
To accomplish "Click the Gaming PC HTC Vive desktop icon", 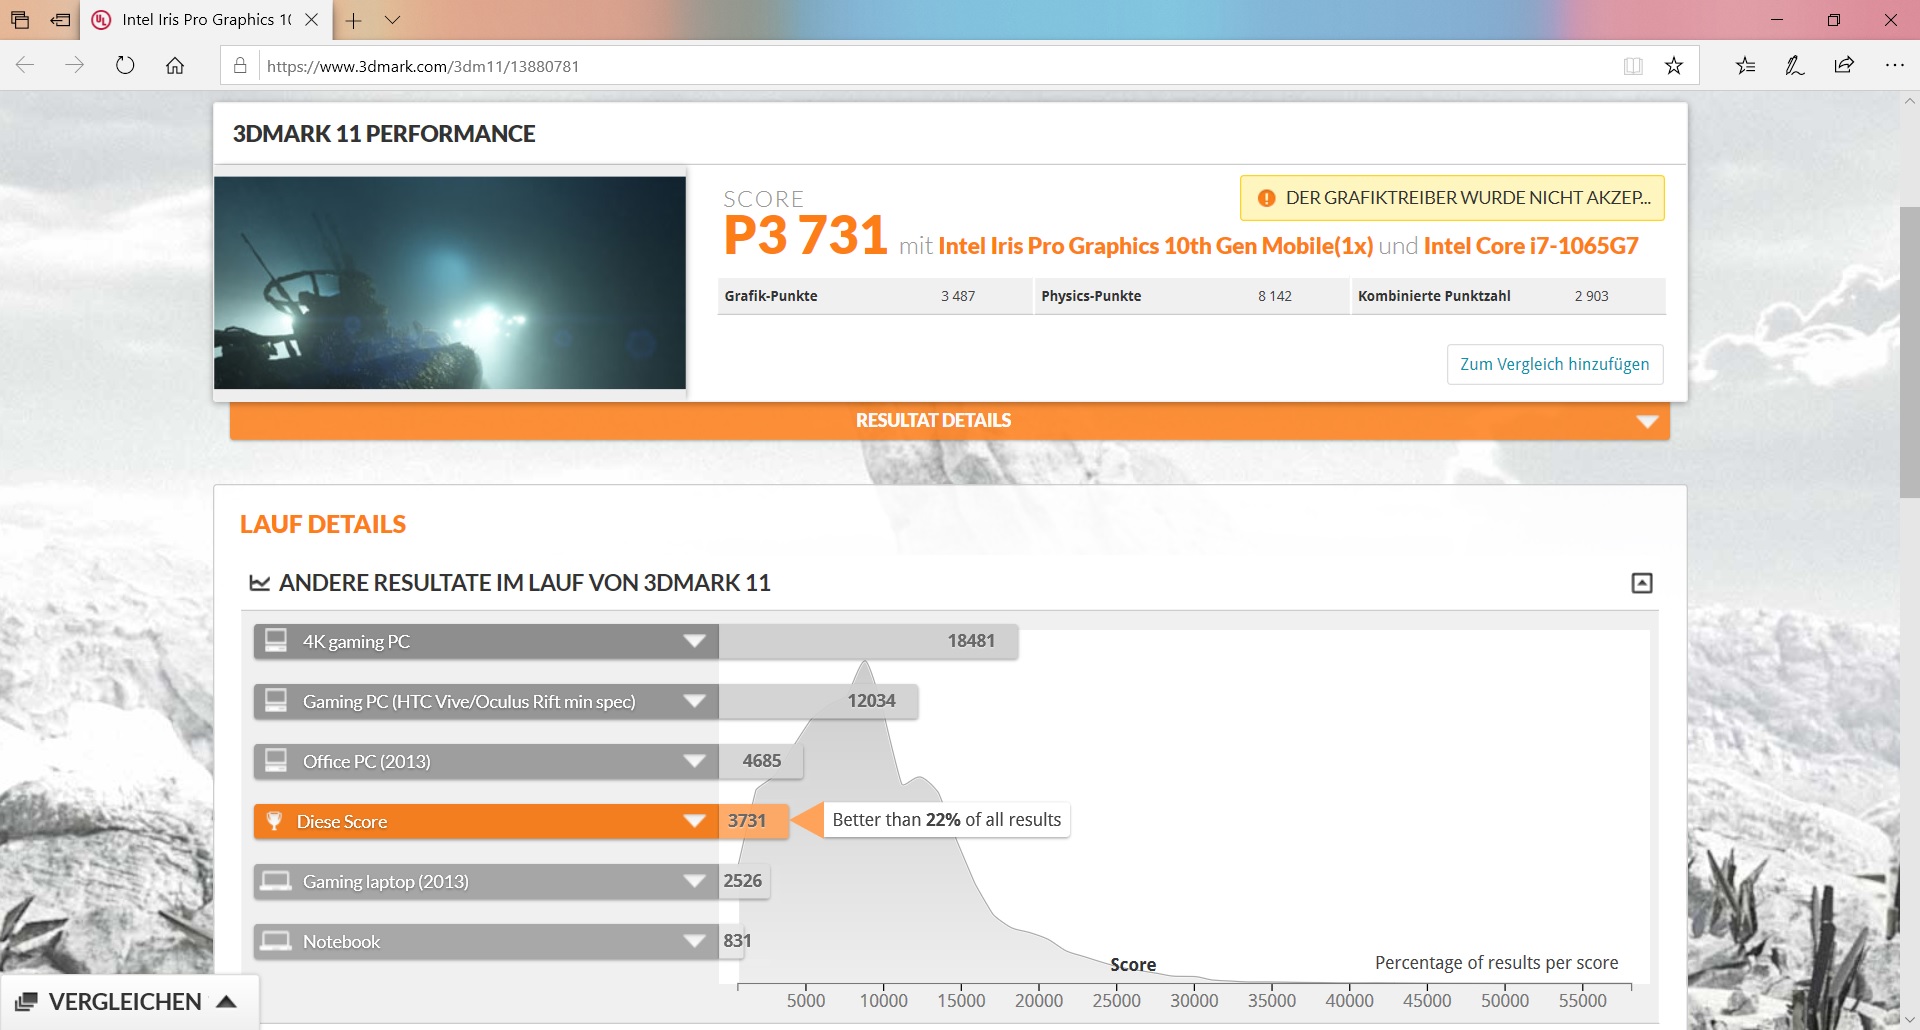I will tap(276, 700).
